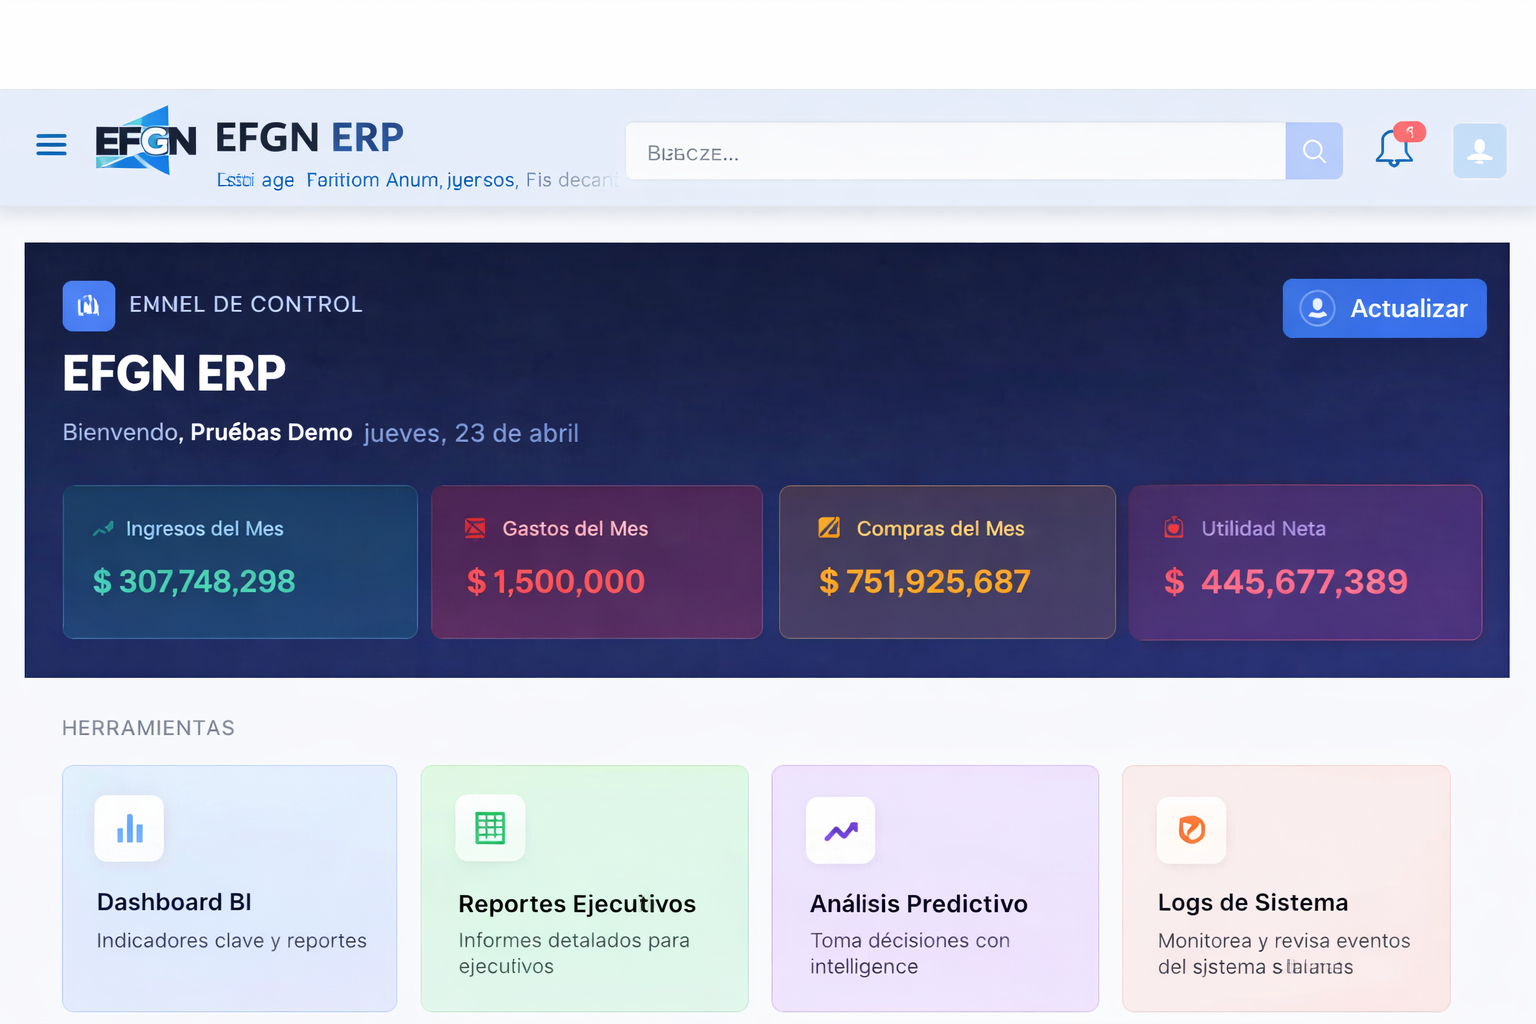Viewport: 1536px width, 1024px height.
Task: Click the Utilidad Neta icon
Action: click(x=1174, y=528)
